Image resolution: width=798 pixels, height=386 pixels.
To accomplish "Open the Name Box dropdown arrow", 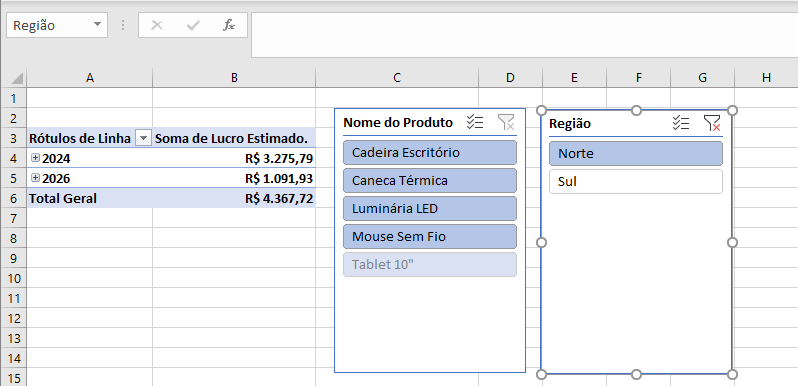I will pos(97,25).
